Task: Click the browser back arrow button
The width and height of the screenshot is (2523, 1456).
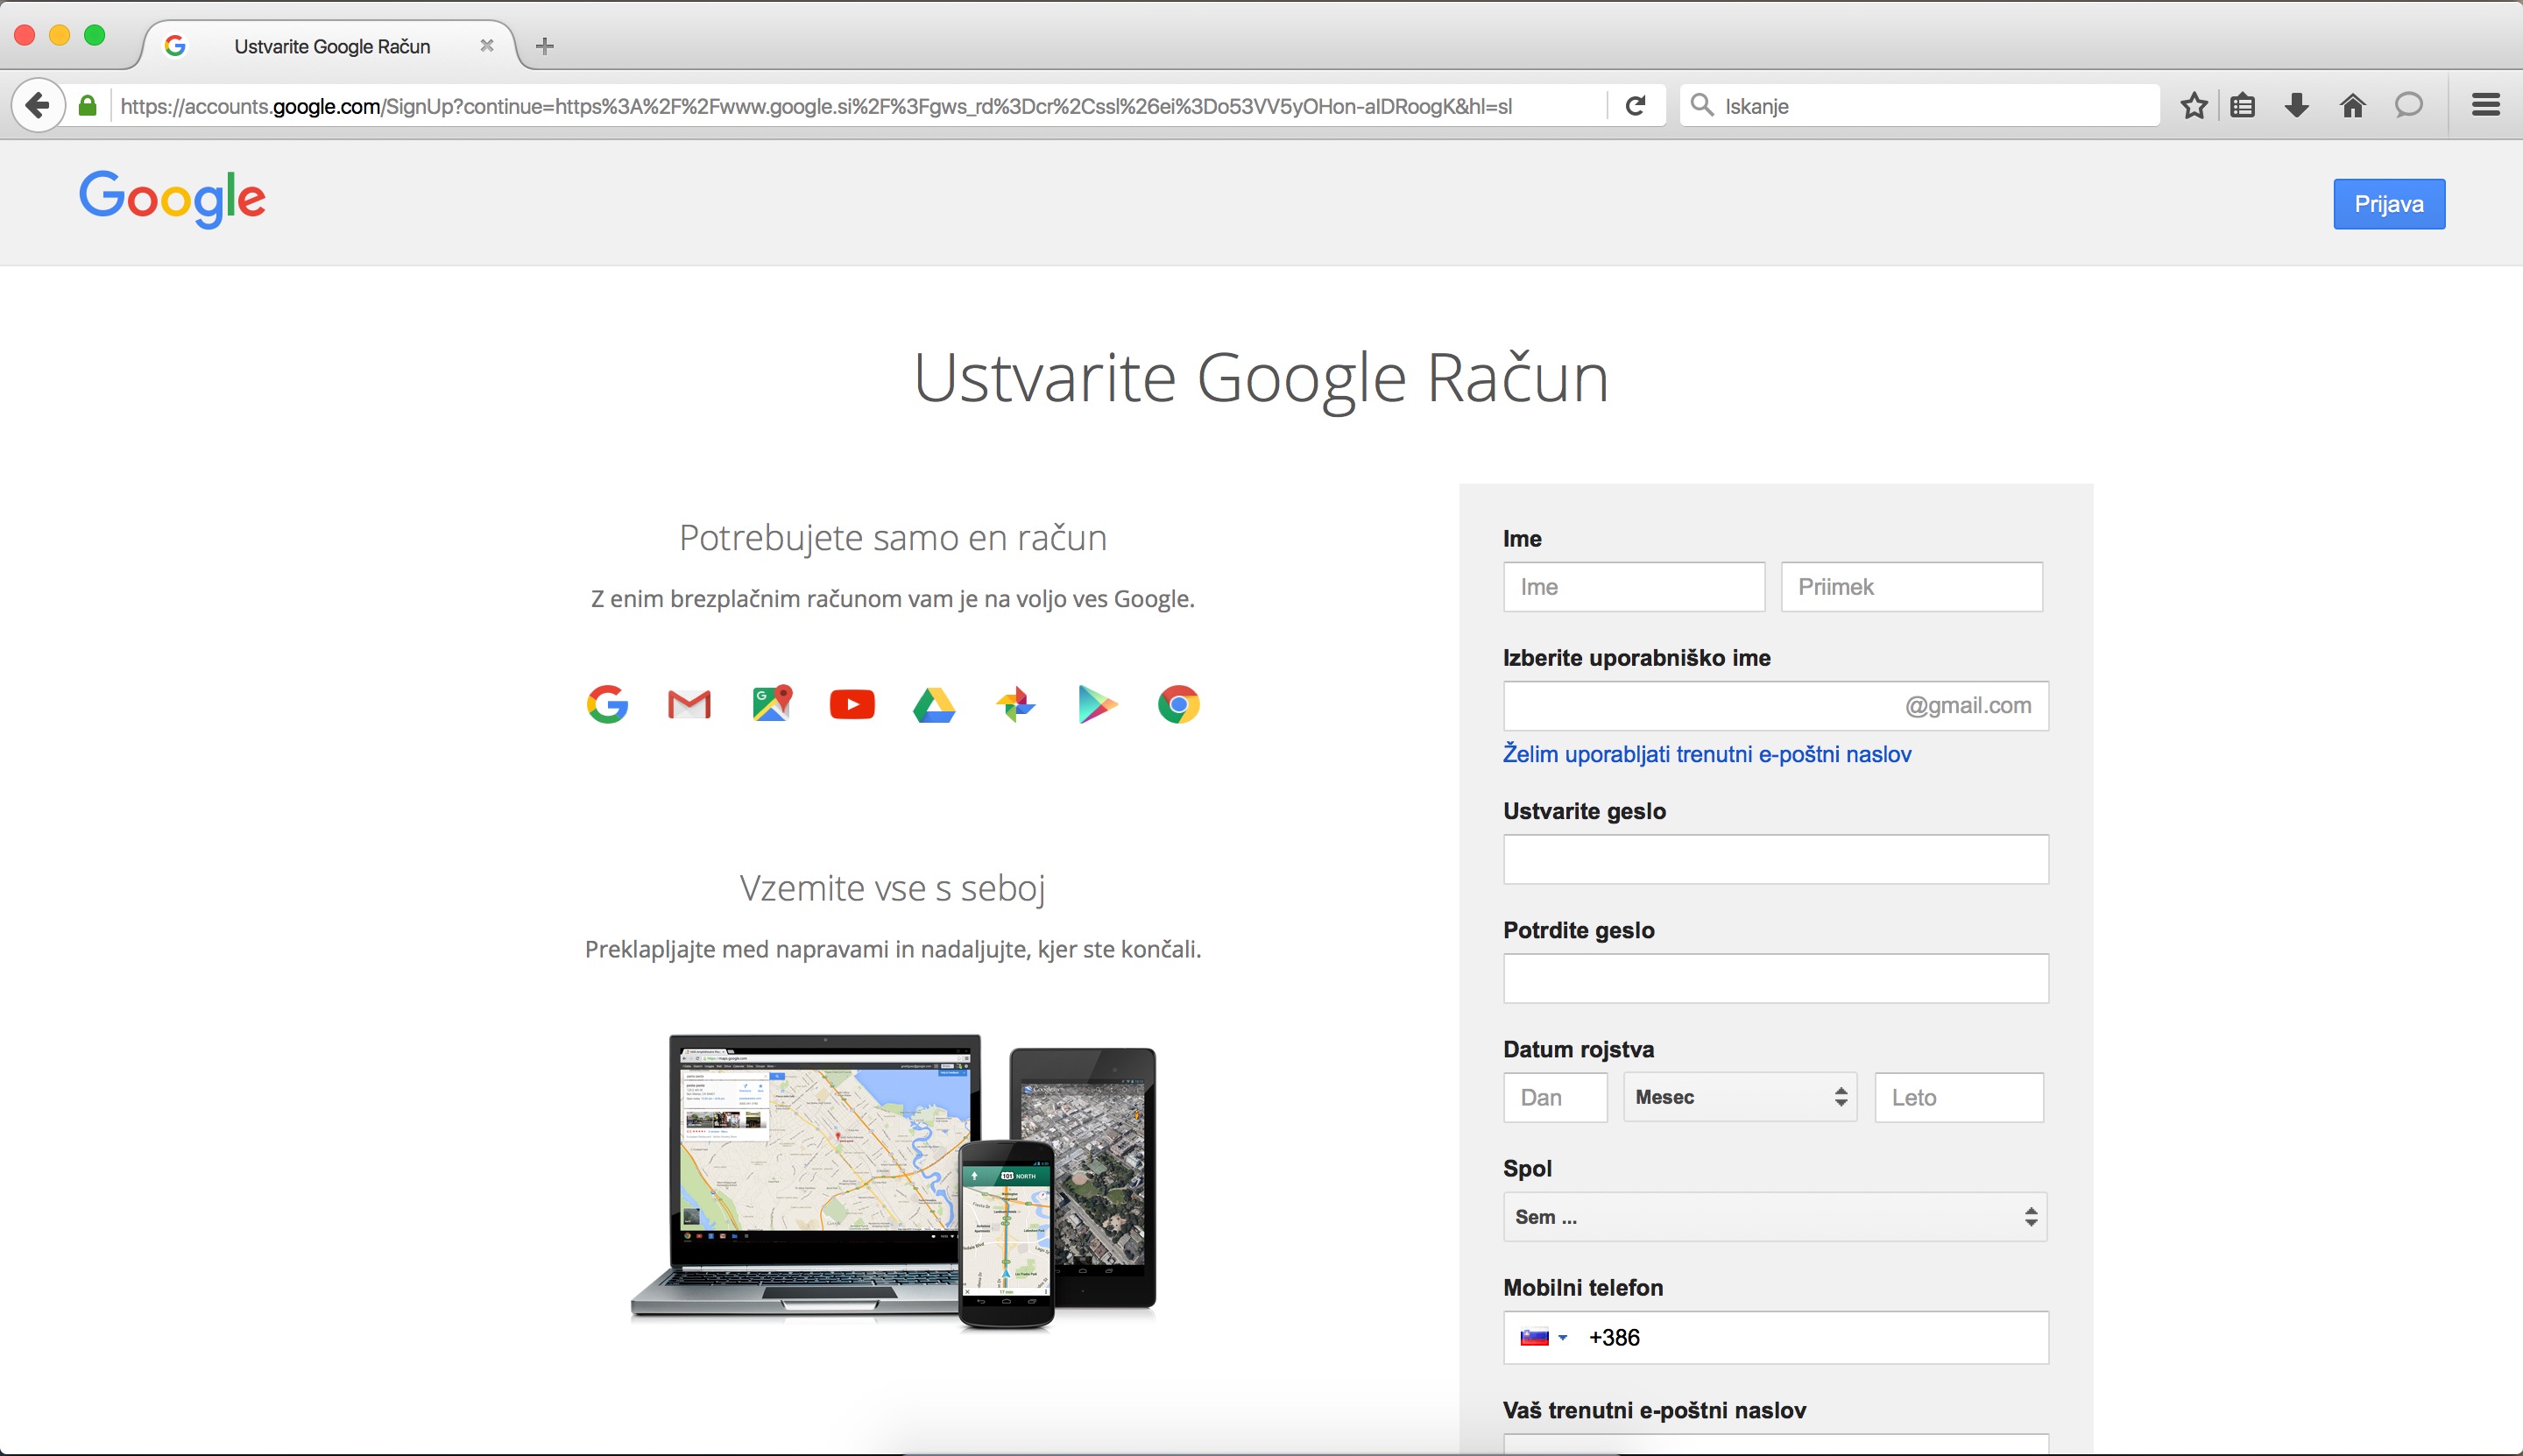Action: (38, 105)
